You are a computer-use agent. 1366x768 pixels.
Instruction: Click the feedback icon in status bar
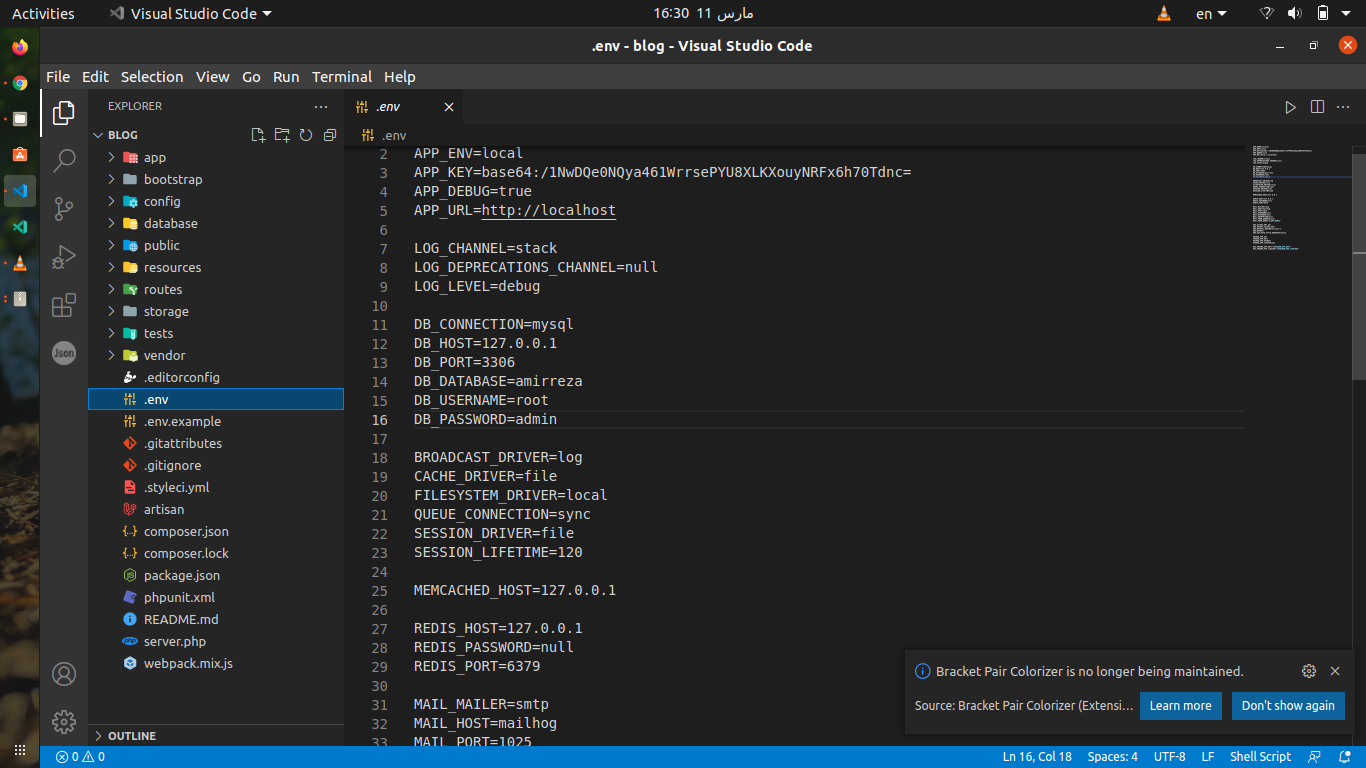point(1315,757)
